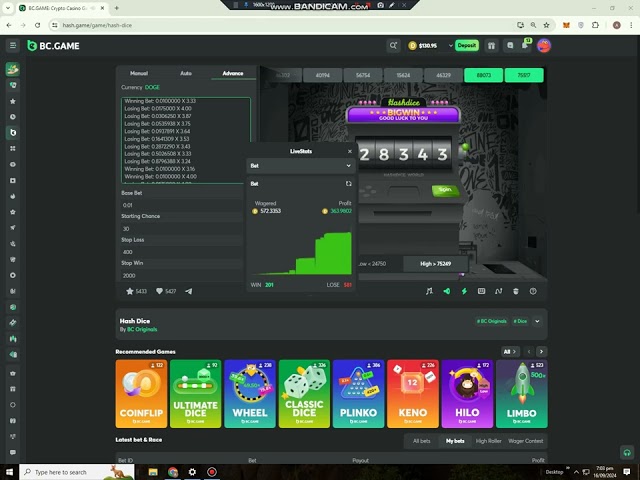Click the star favorite icon
Screen dimensions: 640x480
[x=130, y=291]
